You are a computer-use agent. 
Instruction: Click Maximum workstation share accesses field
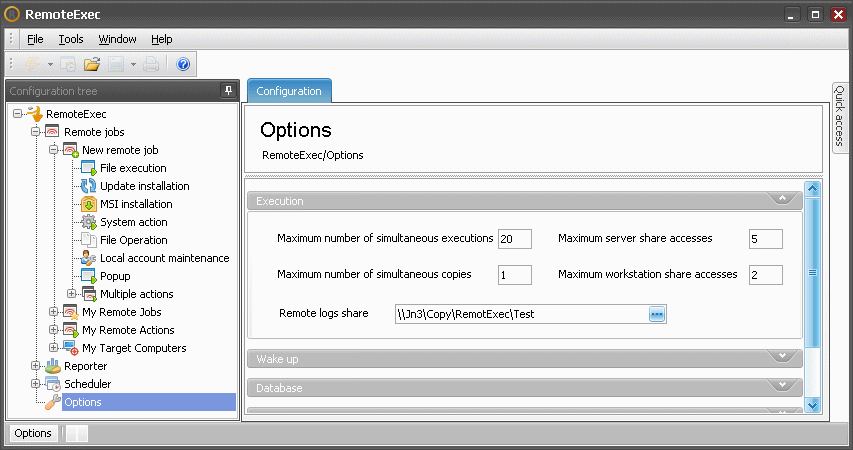765,275
